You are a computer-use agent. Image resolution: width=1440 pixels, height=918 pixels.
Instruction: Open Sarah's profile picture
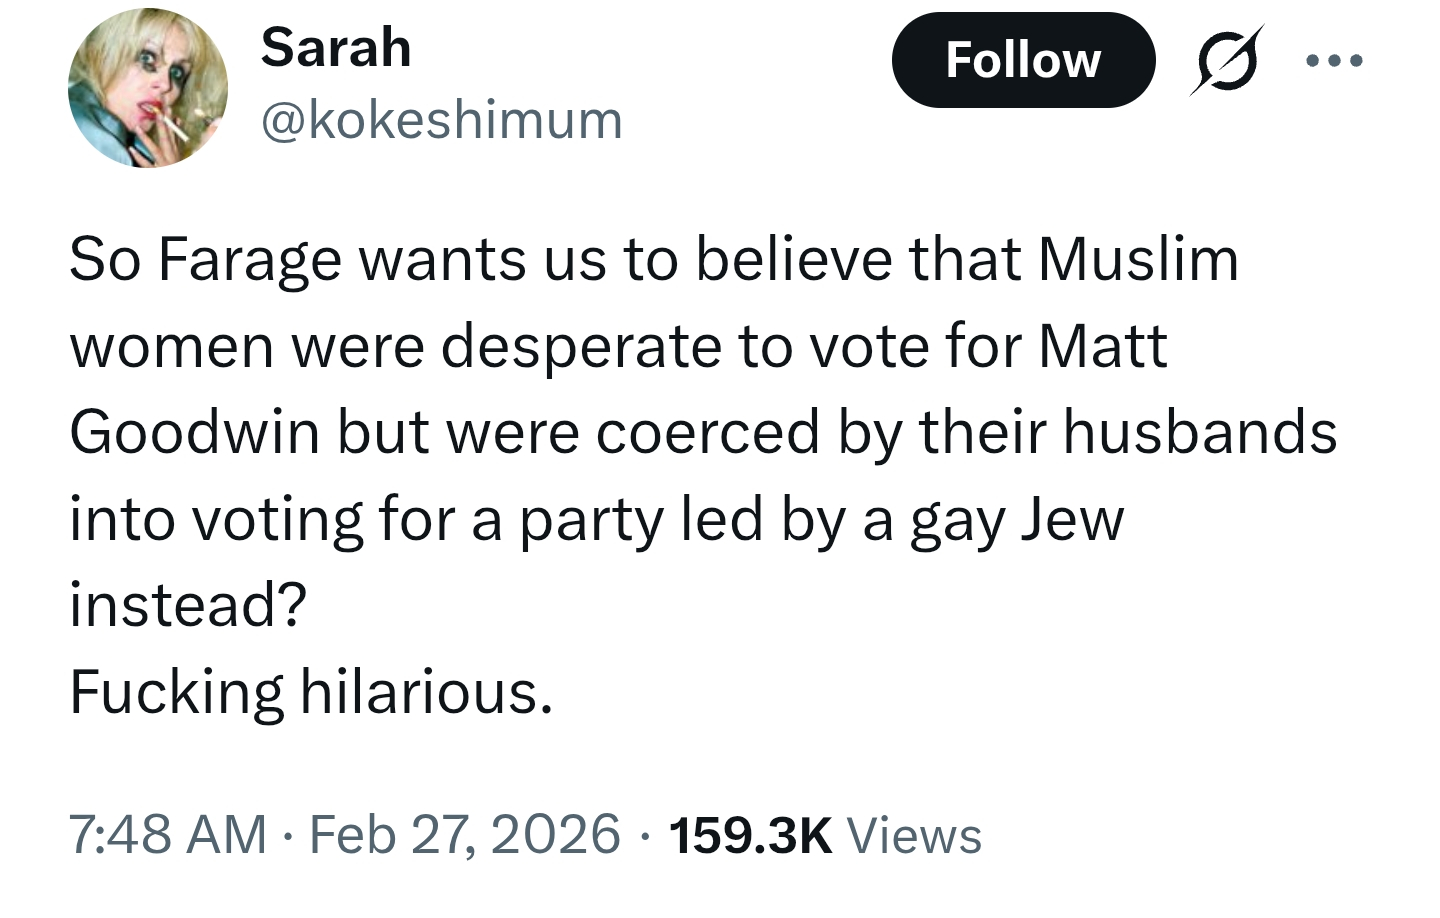(x=148, y=88)
